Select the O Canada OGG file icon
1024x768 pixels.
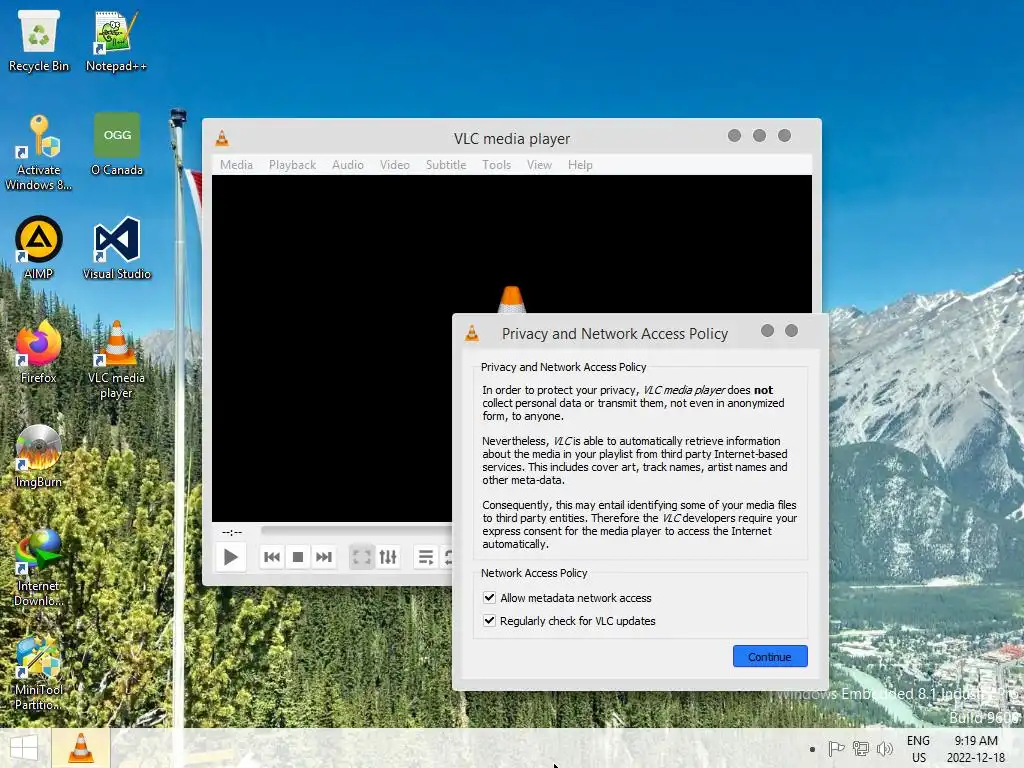point(117,144)
